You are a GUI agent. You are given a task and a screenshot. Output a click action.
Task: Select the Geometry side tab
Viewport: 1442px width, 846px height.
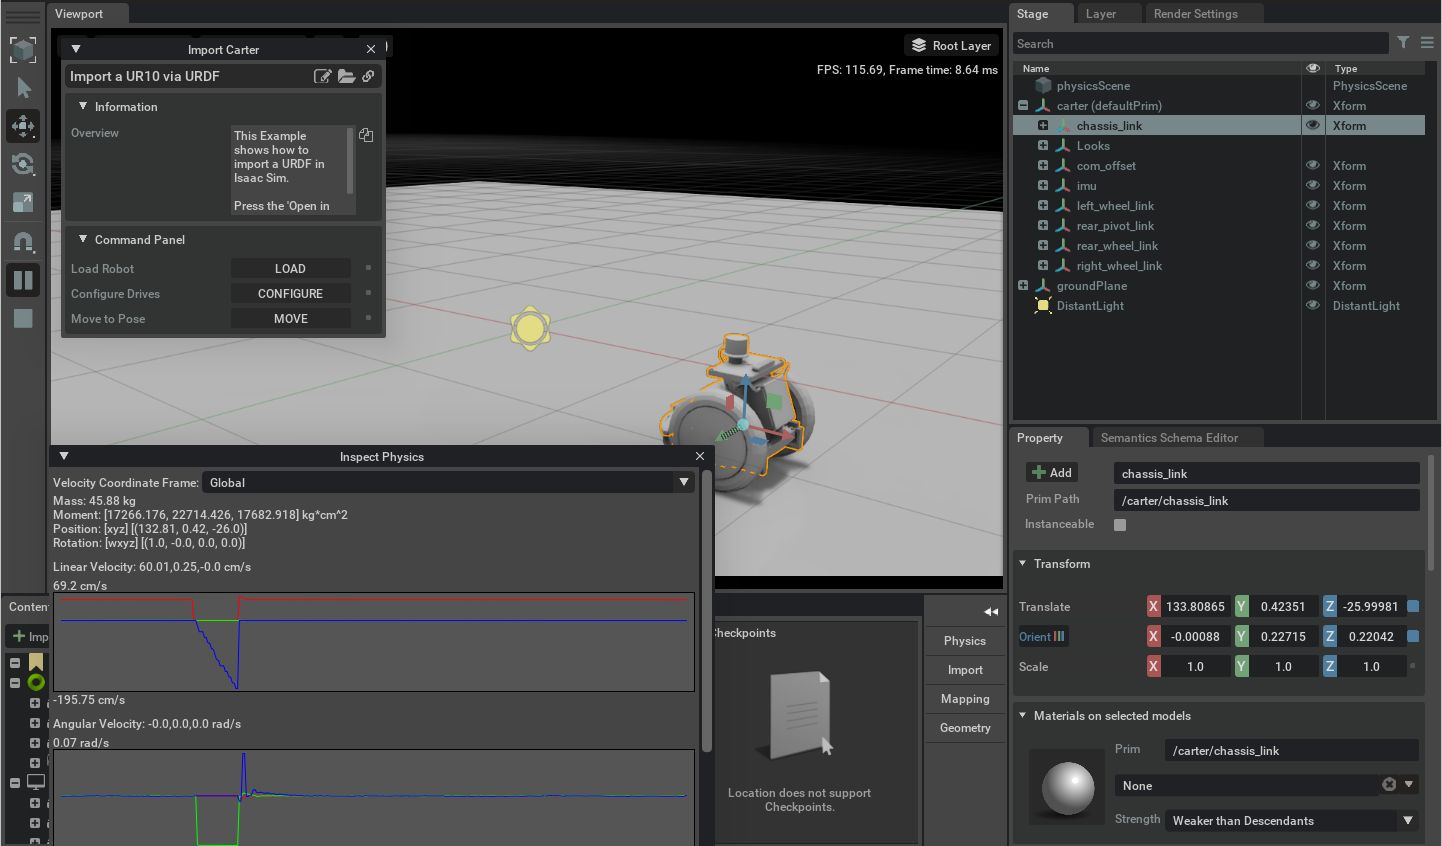tap(965, 728)
